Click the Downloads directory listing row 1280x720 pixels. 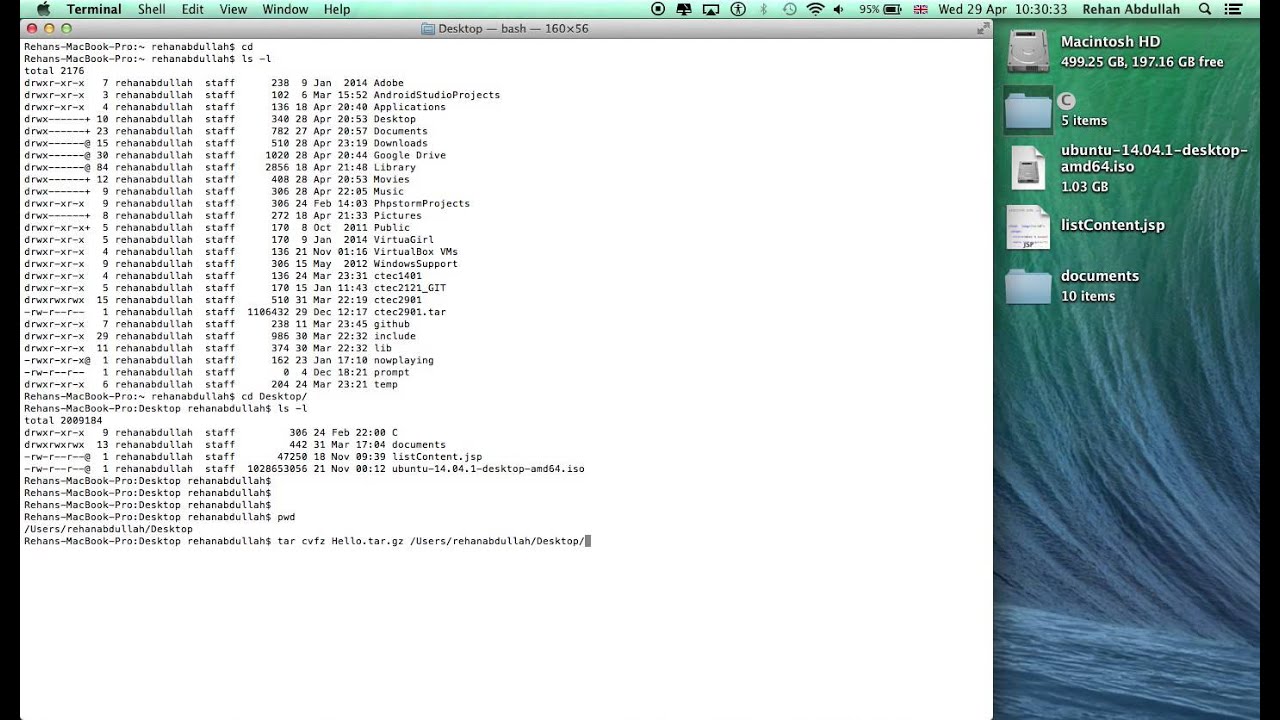click(226, 143)
